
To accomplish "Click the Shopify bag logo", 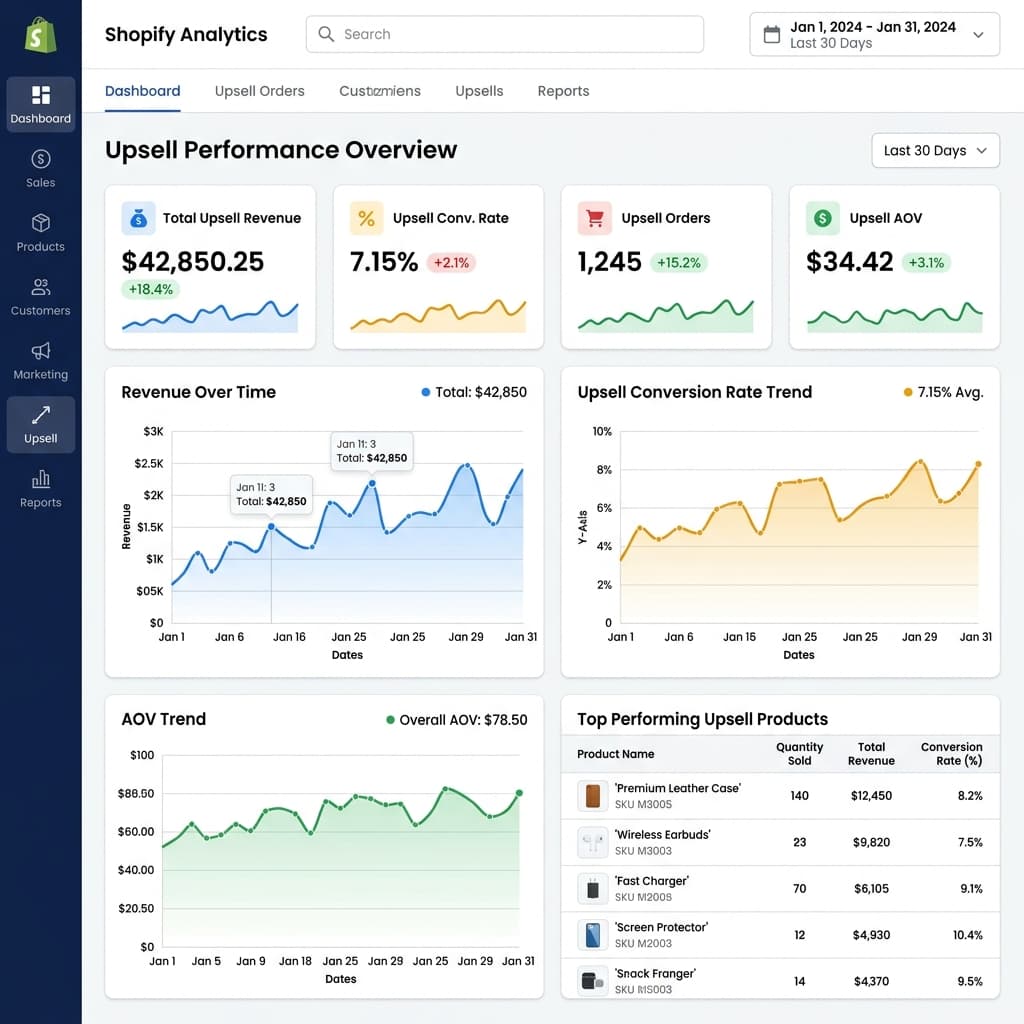I will pyautogui.click(x=40, y=35).
